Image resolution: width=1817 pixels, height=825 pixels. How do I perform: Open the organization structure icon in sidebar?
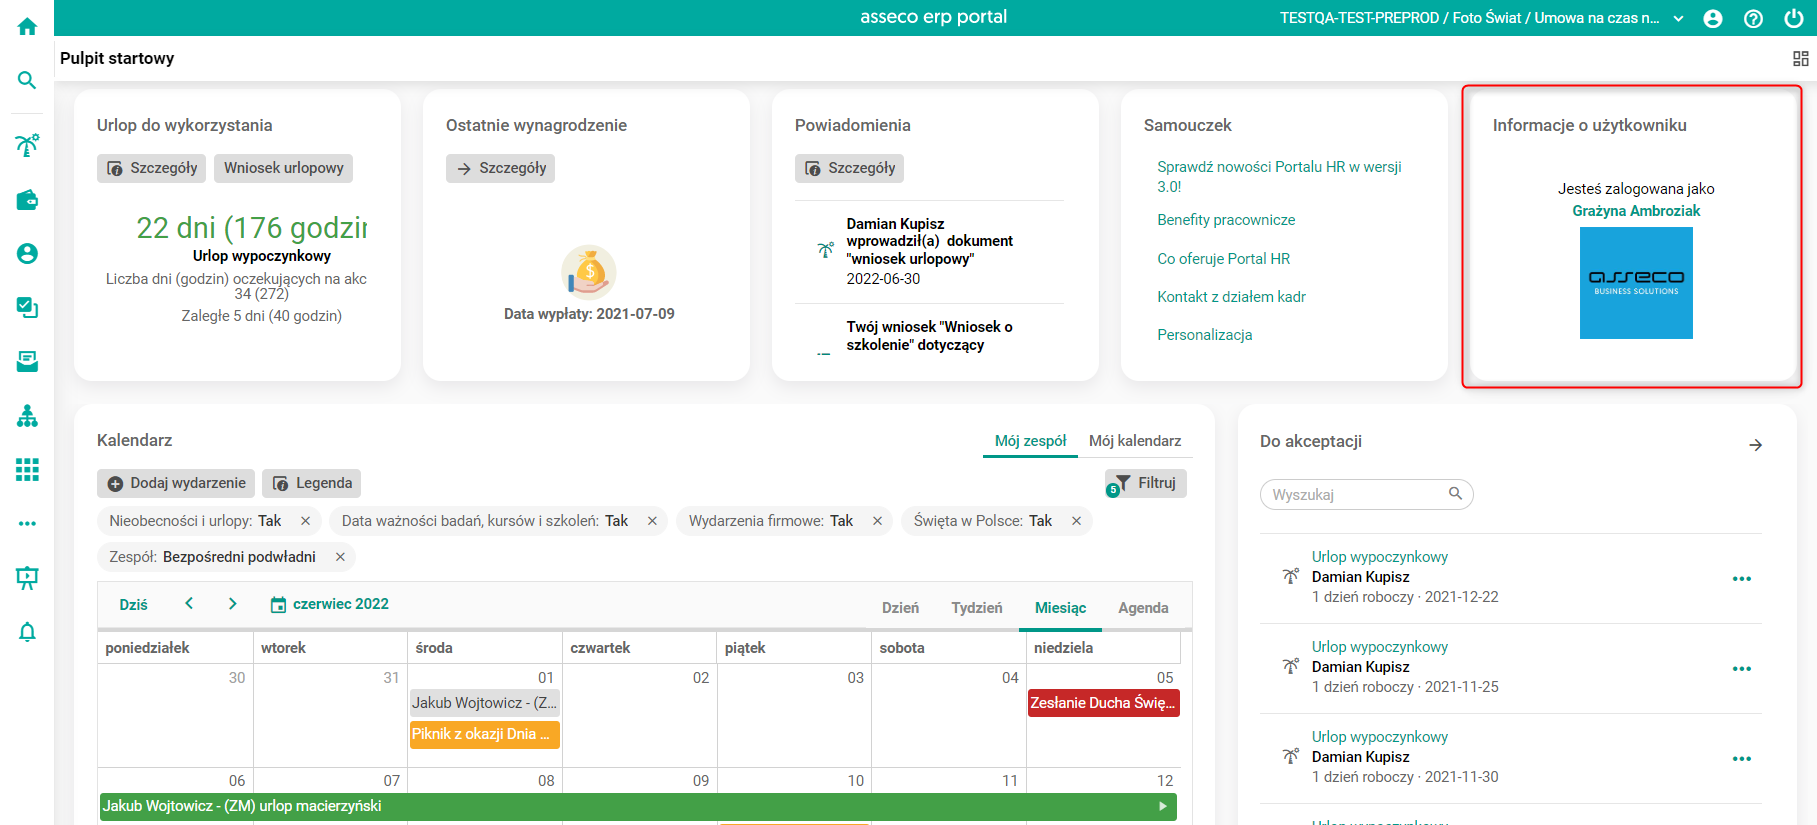click(27, 415)
